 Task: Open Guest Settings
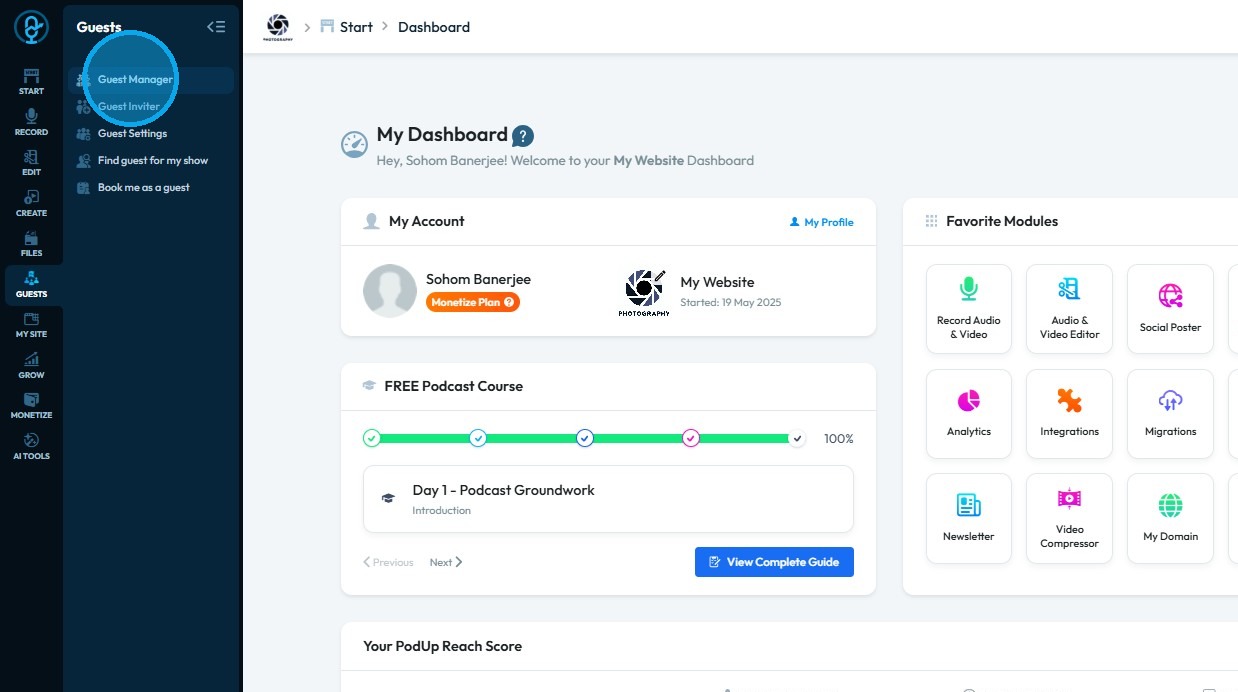[x=151, y=134]
